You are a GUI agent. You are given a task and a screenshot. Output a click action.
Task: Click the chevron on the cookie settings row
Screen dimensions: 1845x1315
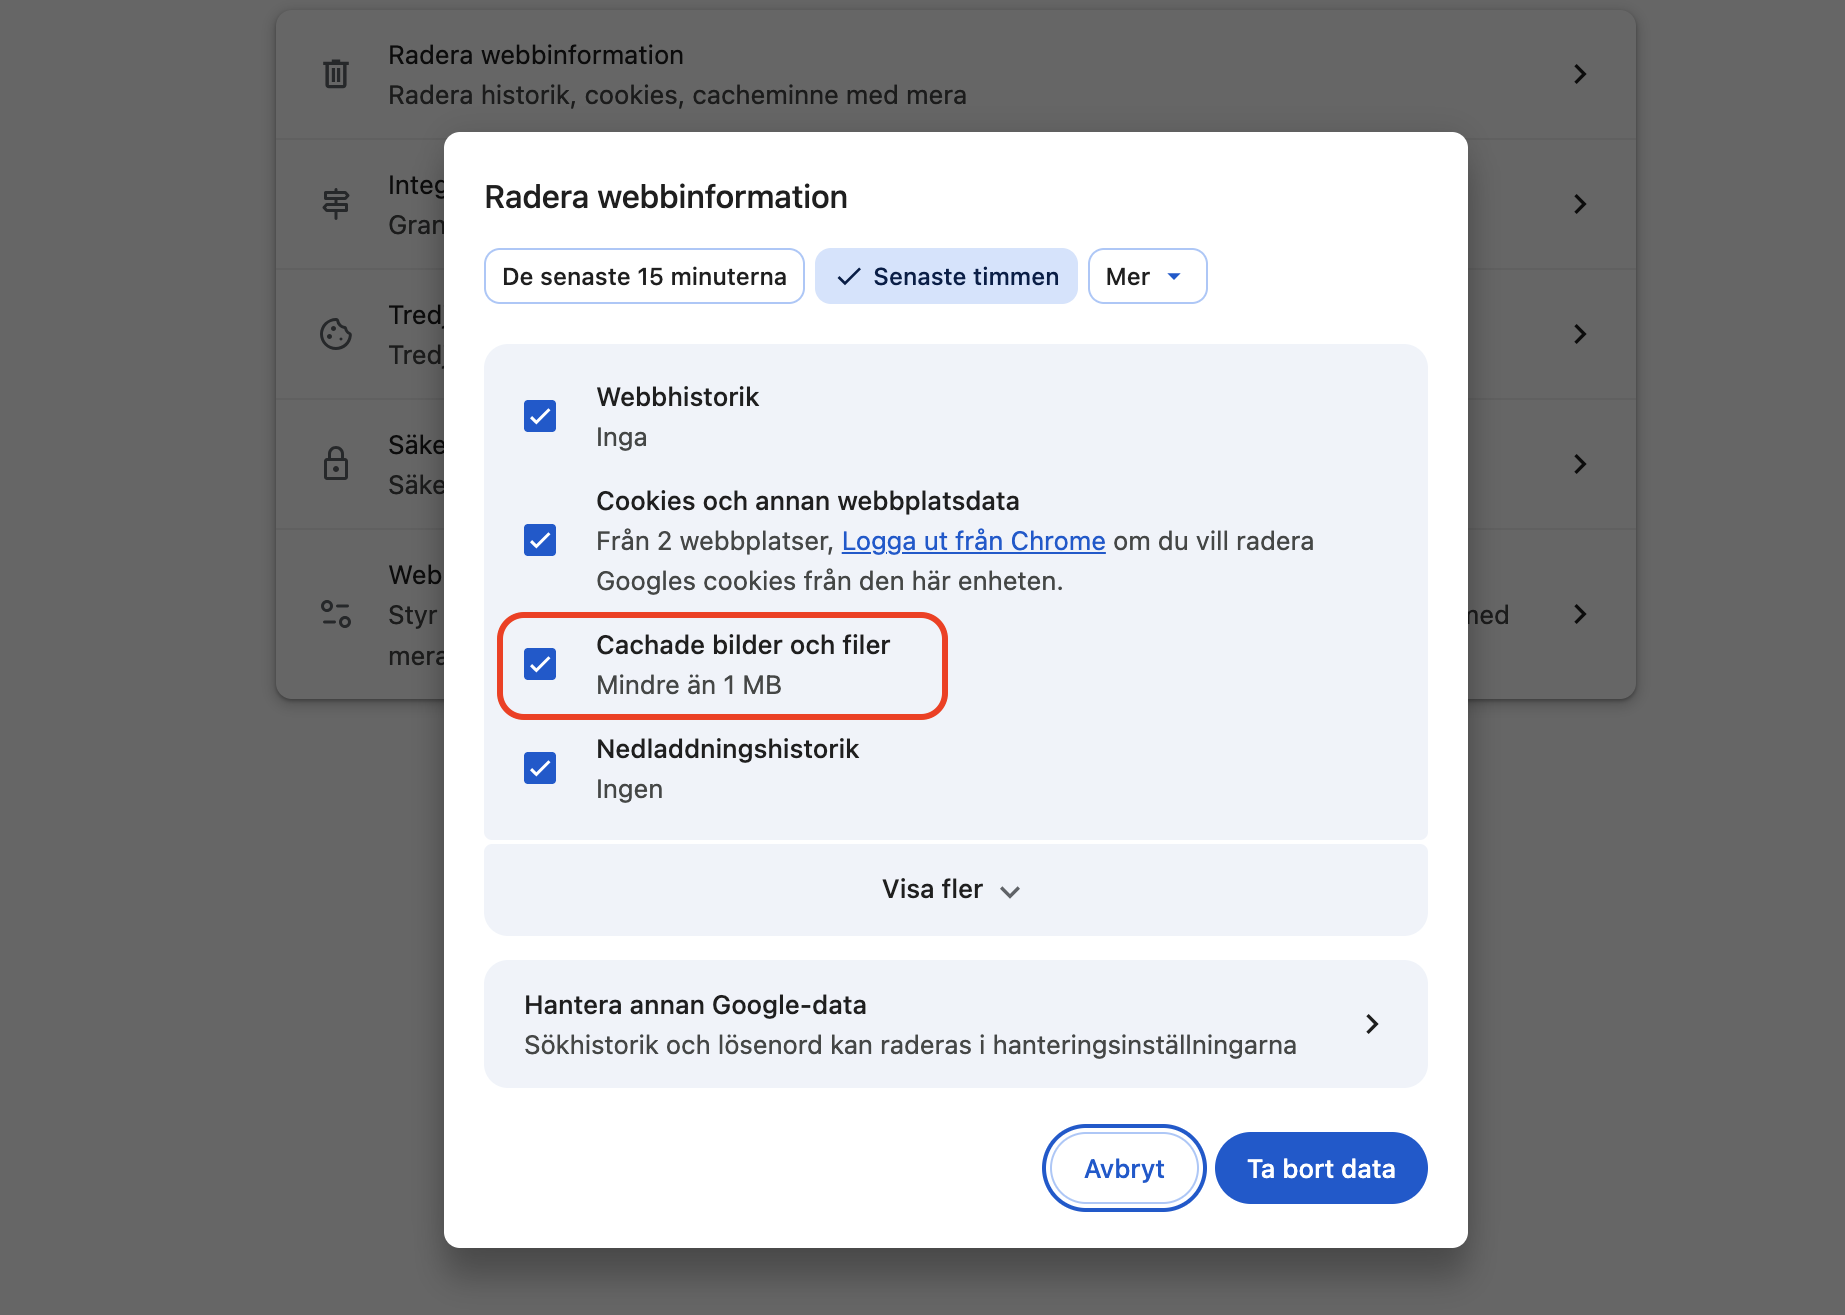(x=1580, y=334)
